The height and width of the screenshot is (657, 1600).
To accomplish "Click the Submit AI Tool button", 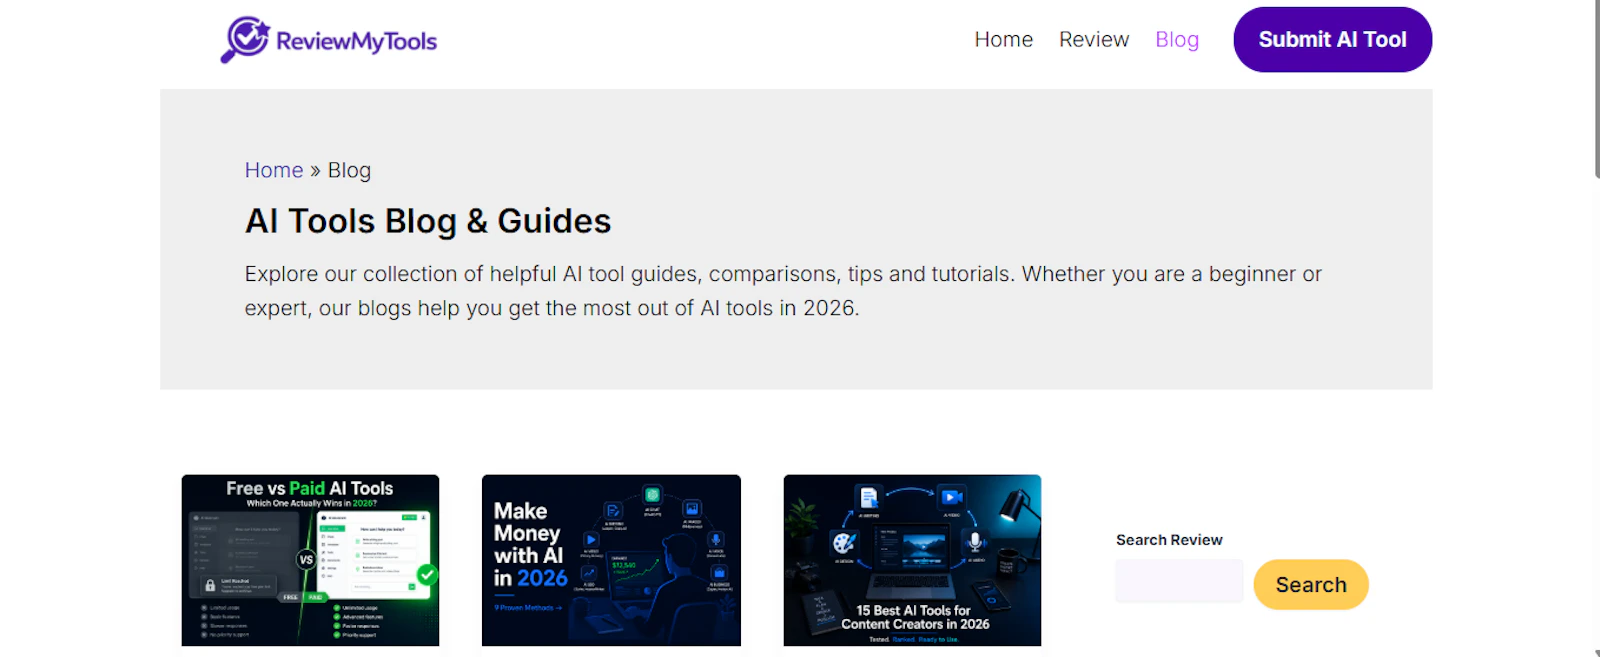I will [x=1332, y=40].
